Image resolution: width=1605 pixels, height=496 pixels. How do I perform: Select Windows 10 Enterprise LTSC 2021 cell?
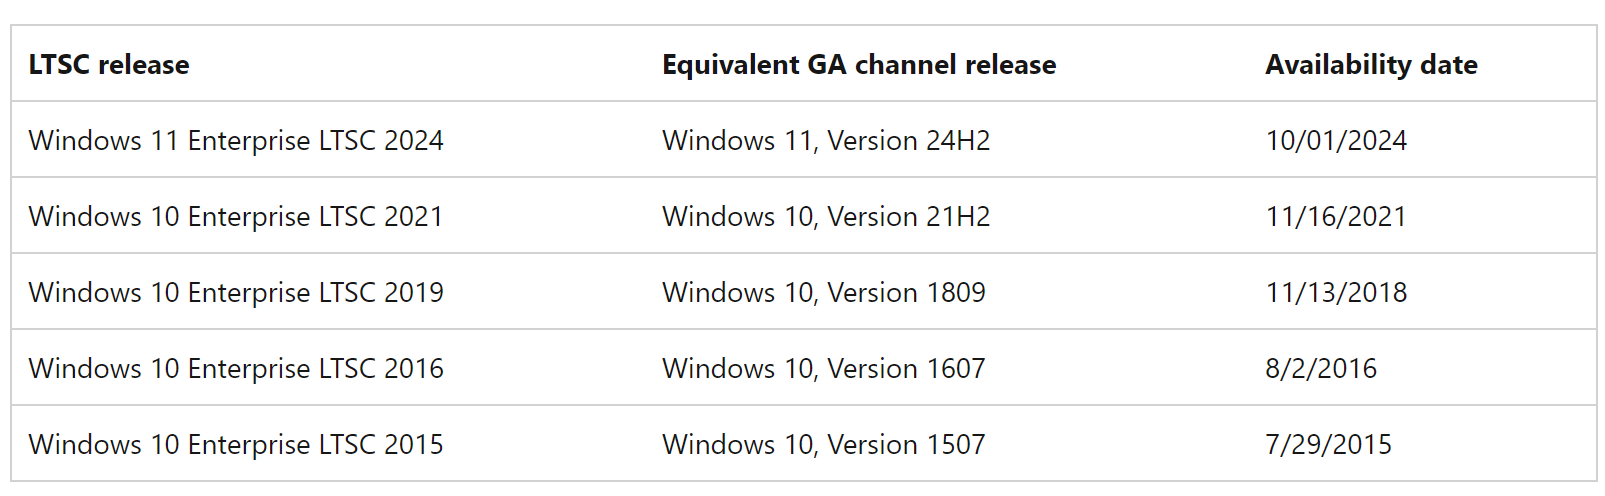click(x=236, y=217)
